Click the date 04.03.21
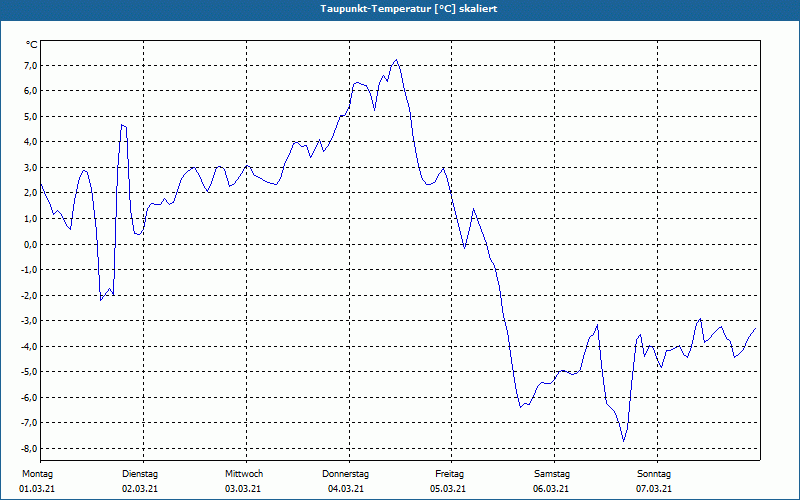Image resolution: width=800 pixels, height=500 pixels. 346,489
